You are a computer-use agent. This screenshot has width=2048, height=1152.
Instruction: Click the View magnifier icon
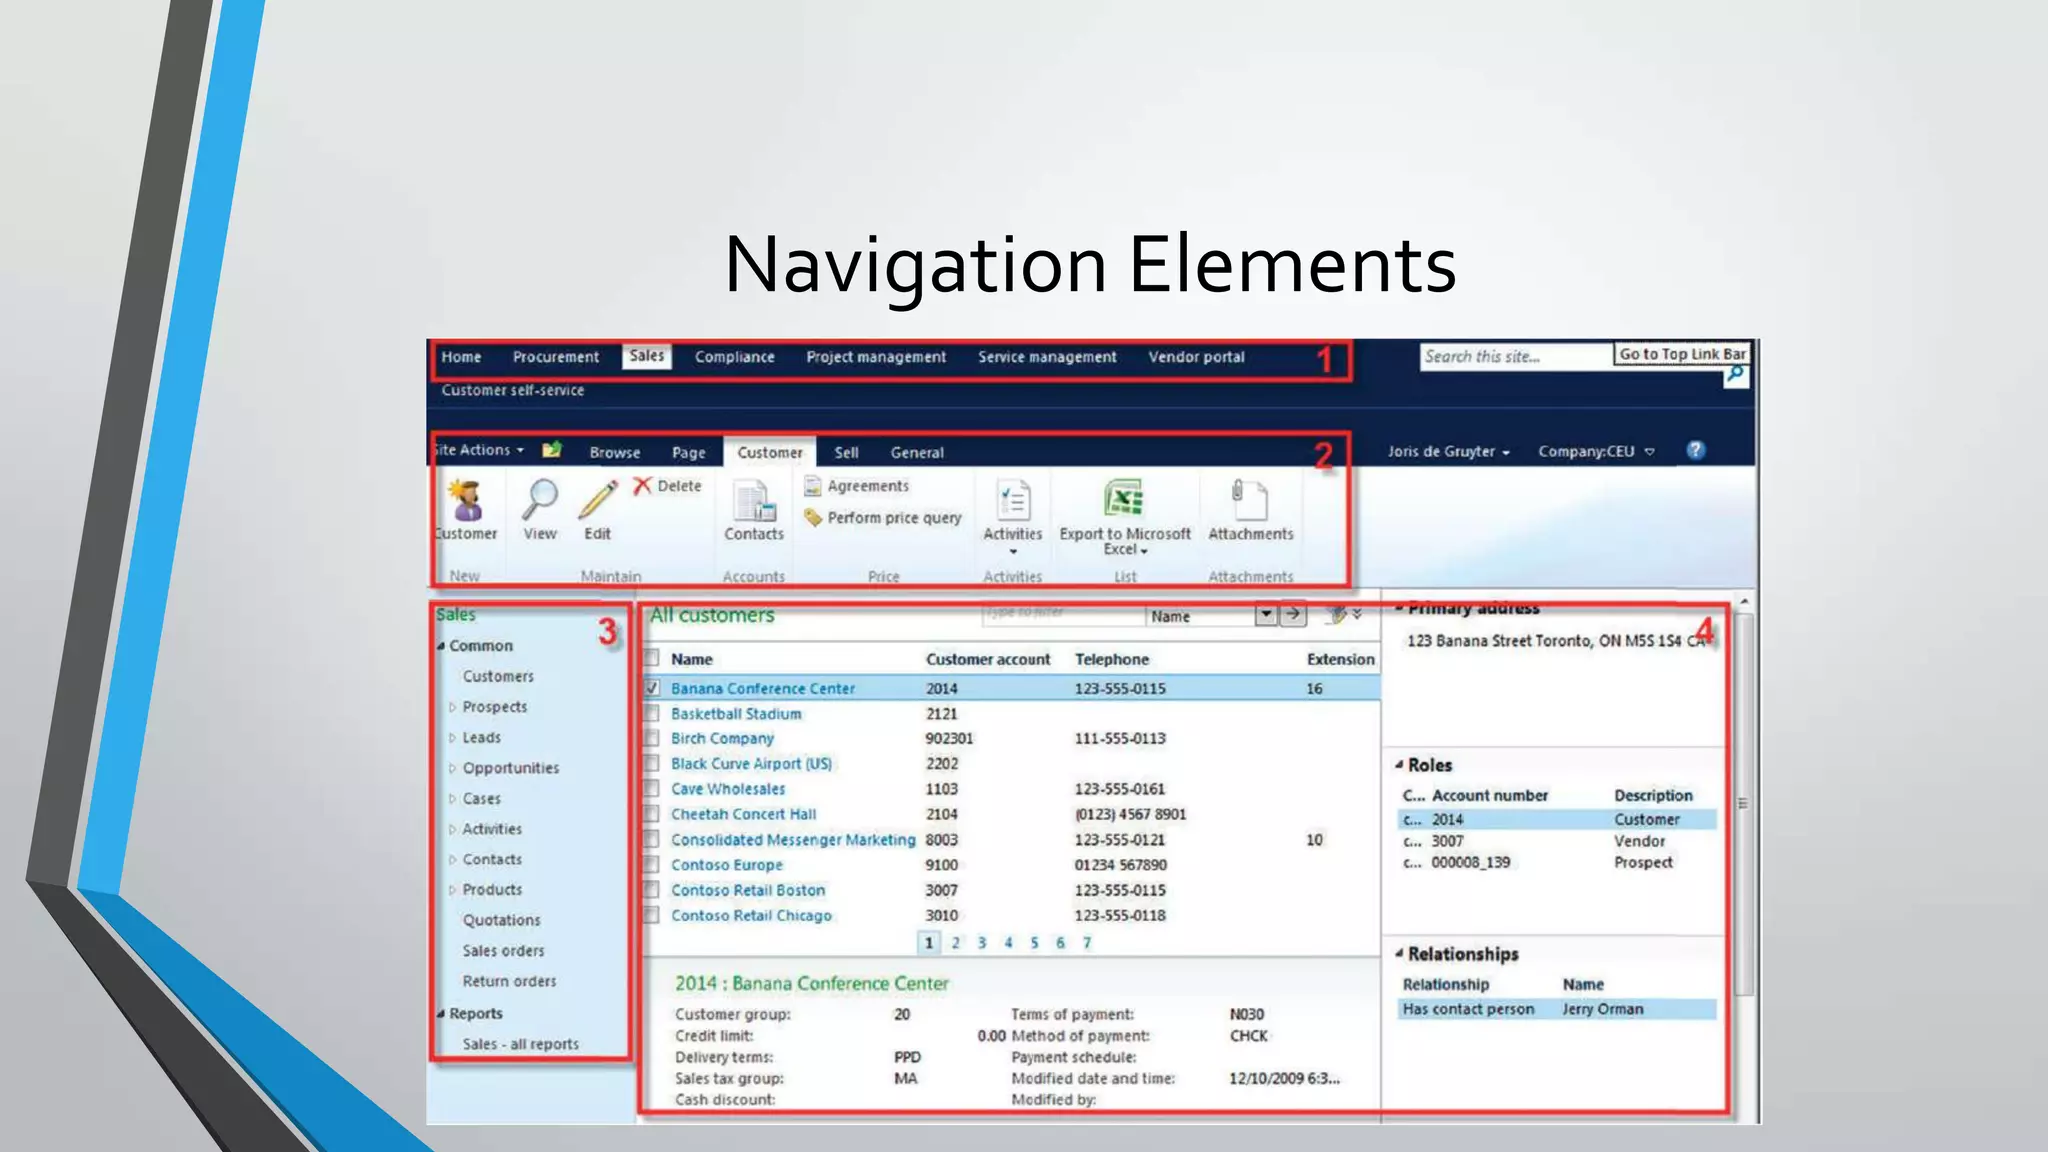(x=540, y=499)
